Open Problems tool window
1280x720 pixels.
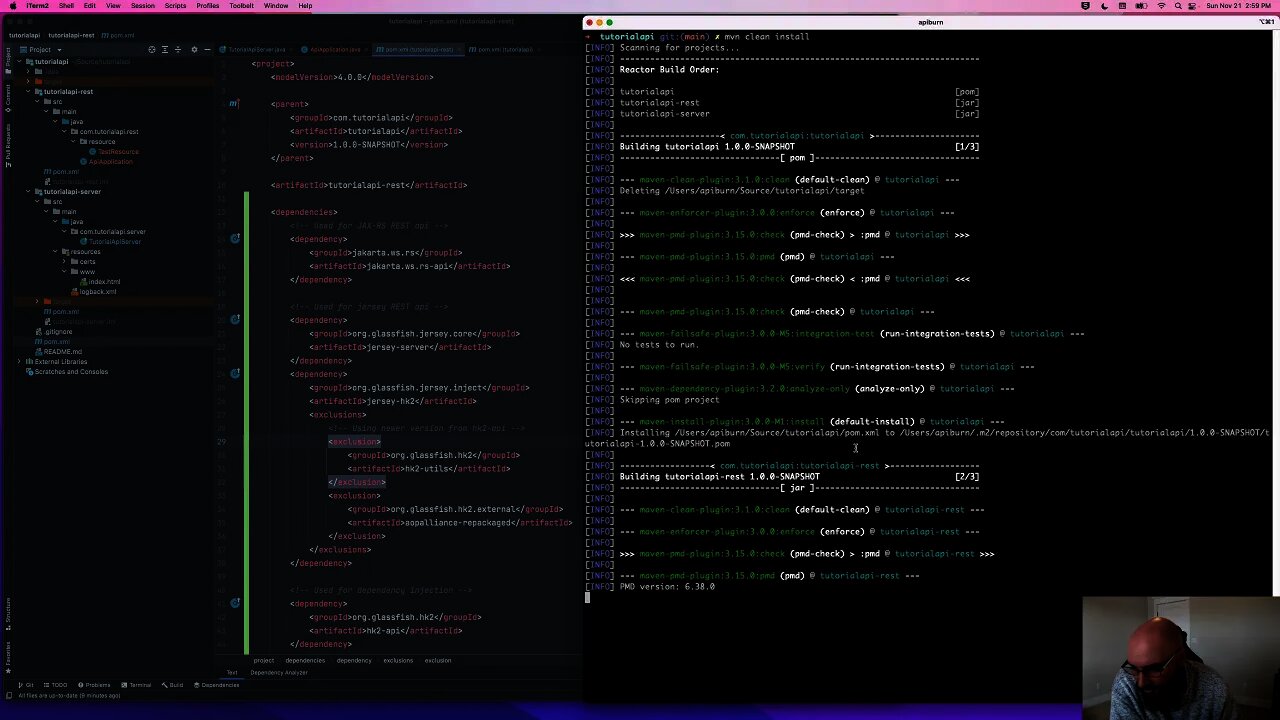point(94,685)
